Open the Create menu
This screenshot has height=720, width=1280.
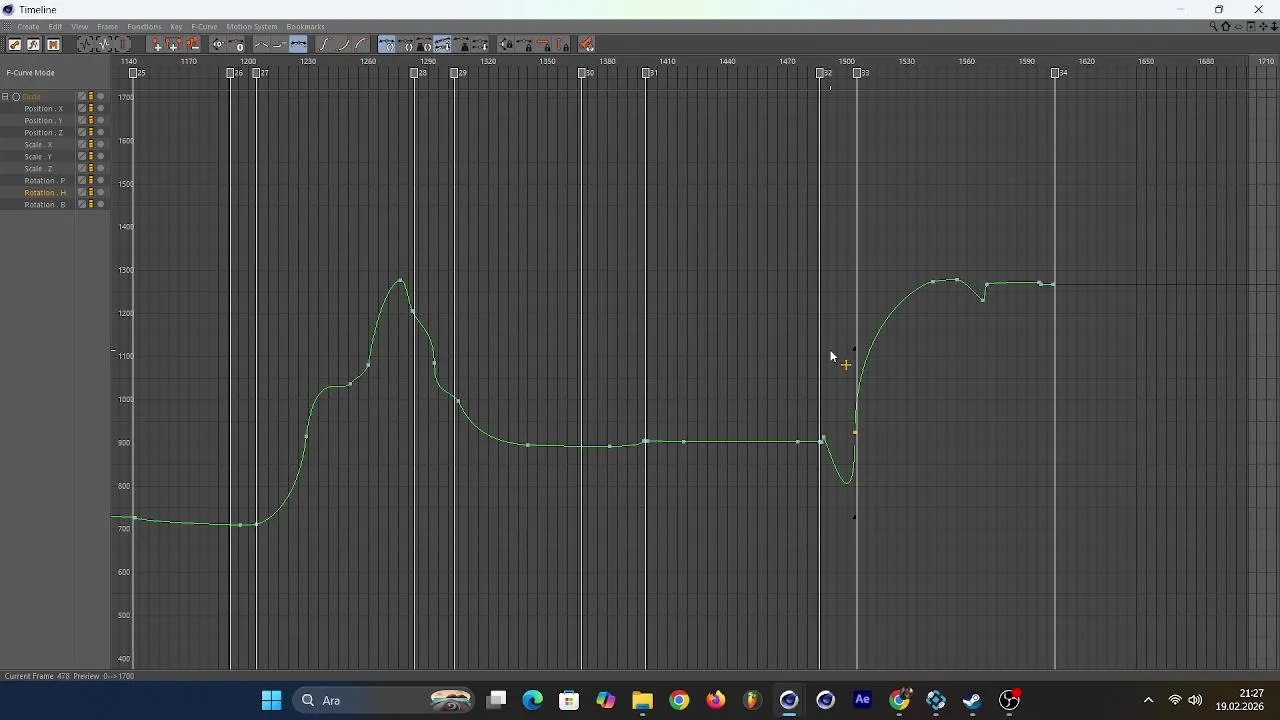pyautogui.click(x=28, y=27)
